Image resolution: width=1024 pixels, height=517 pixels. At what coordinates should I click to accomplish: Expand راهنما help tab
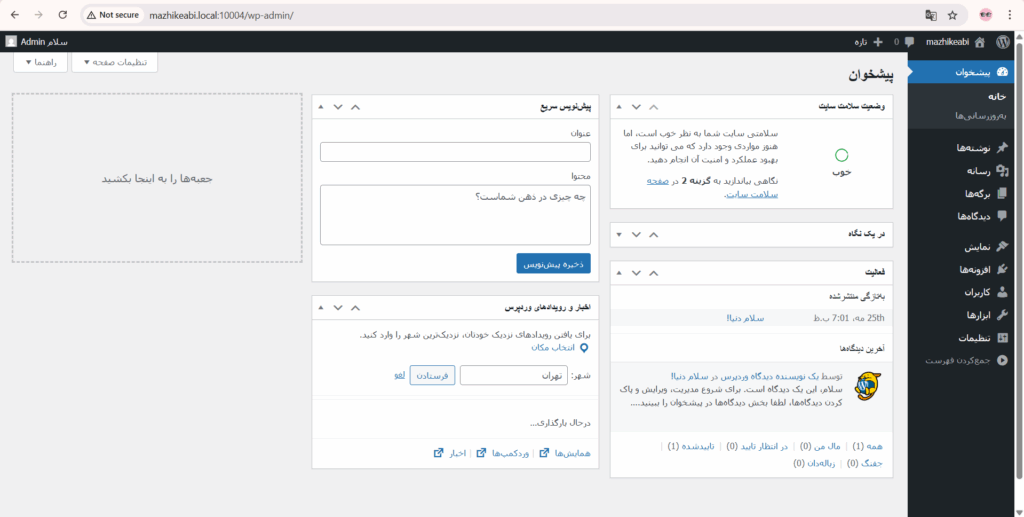(x=40, y=62)
